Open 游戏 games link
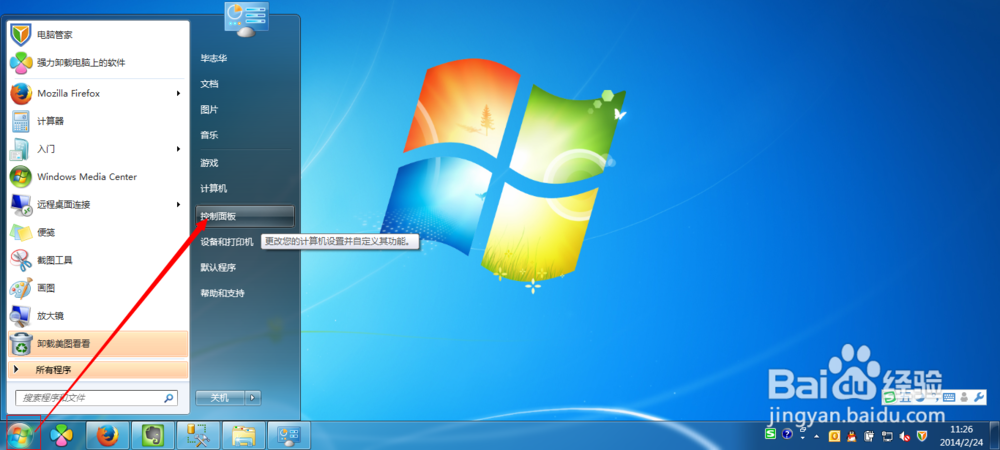The image size is (1000, 450). (209, 163)
